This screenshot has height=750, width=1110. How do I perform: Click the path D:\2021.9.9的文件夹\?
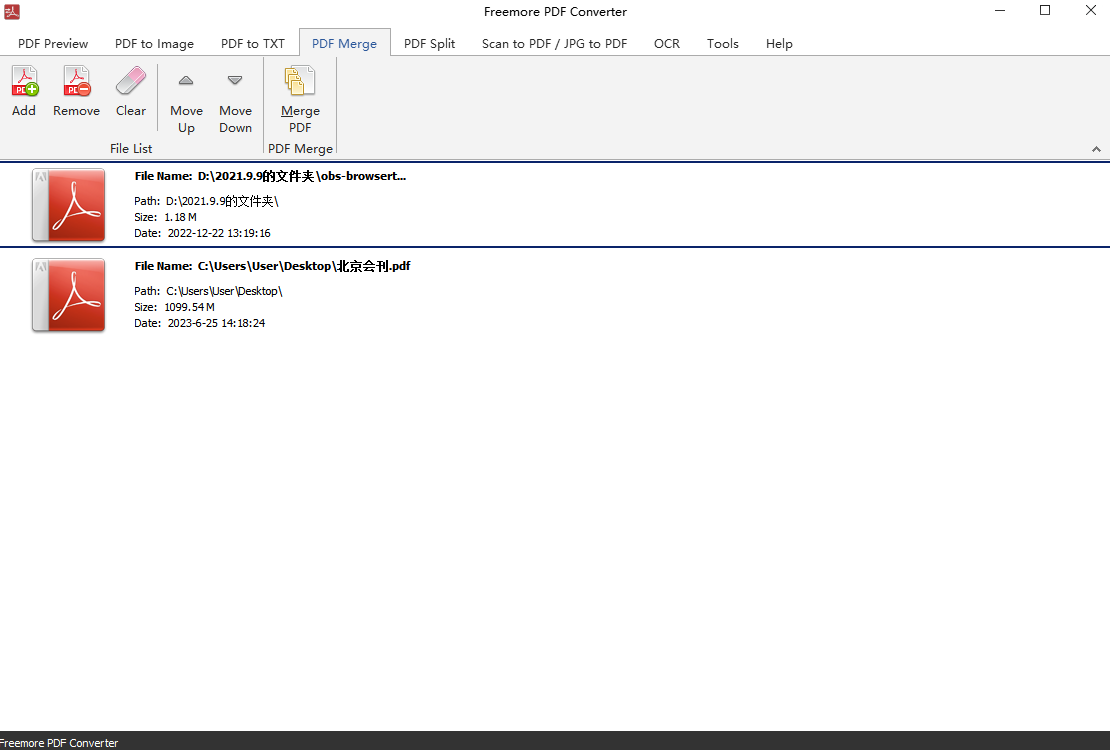tap(222, 201)
